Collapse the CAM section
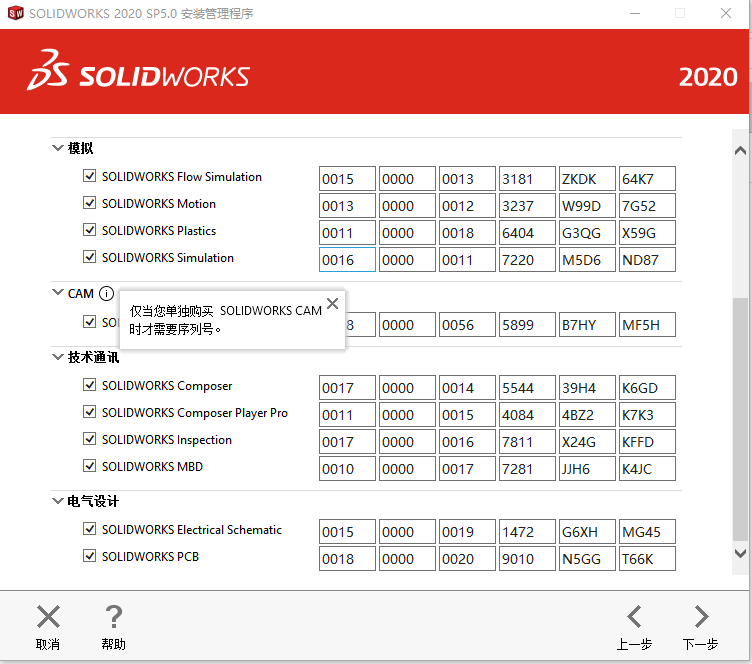This screenshot has height=664, width=752. [x=58, y=292]
